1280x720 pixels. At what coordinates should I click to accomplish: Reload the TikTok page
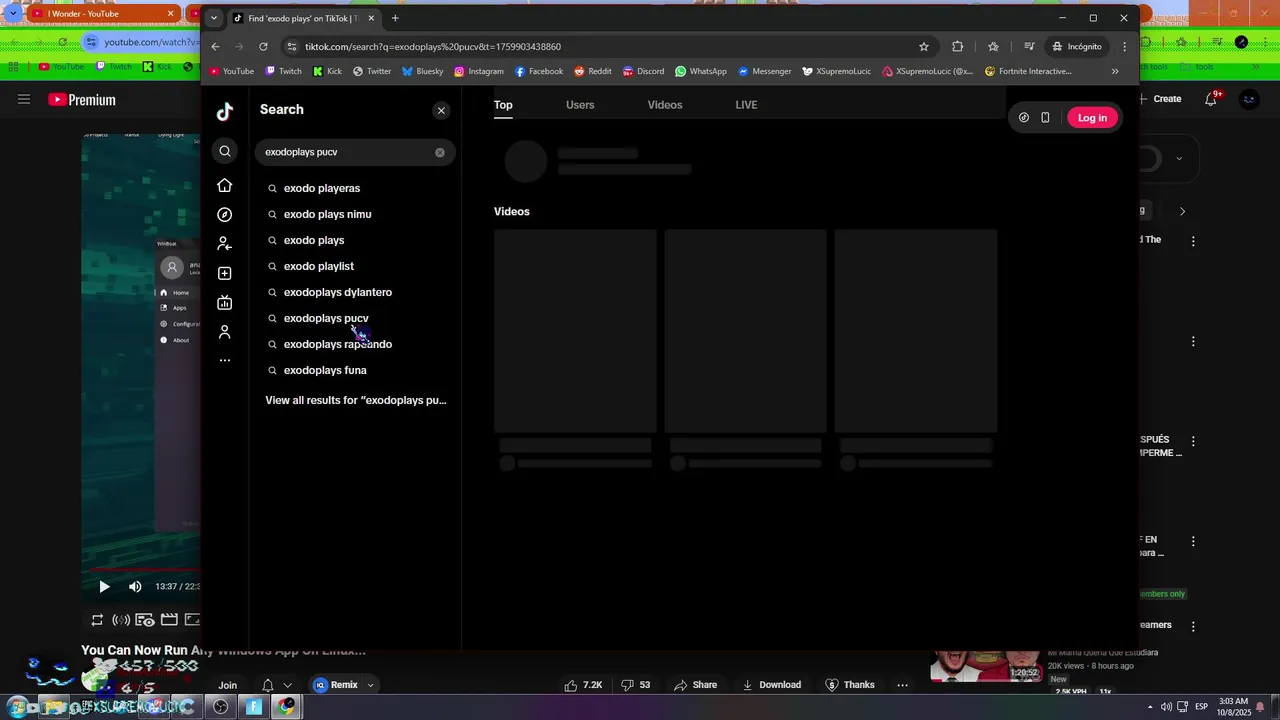tap(263, 46)
